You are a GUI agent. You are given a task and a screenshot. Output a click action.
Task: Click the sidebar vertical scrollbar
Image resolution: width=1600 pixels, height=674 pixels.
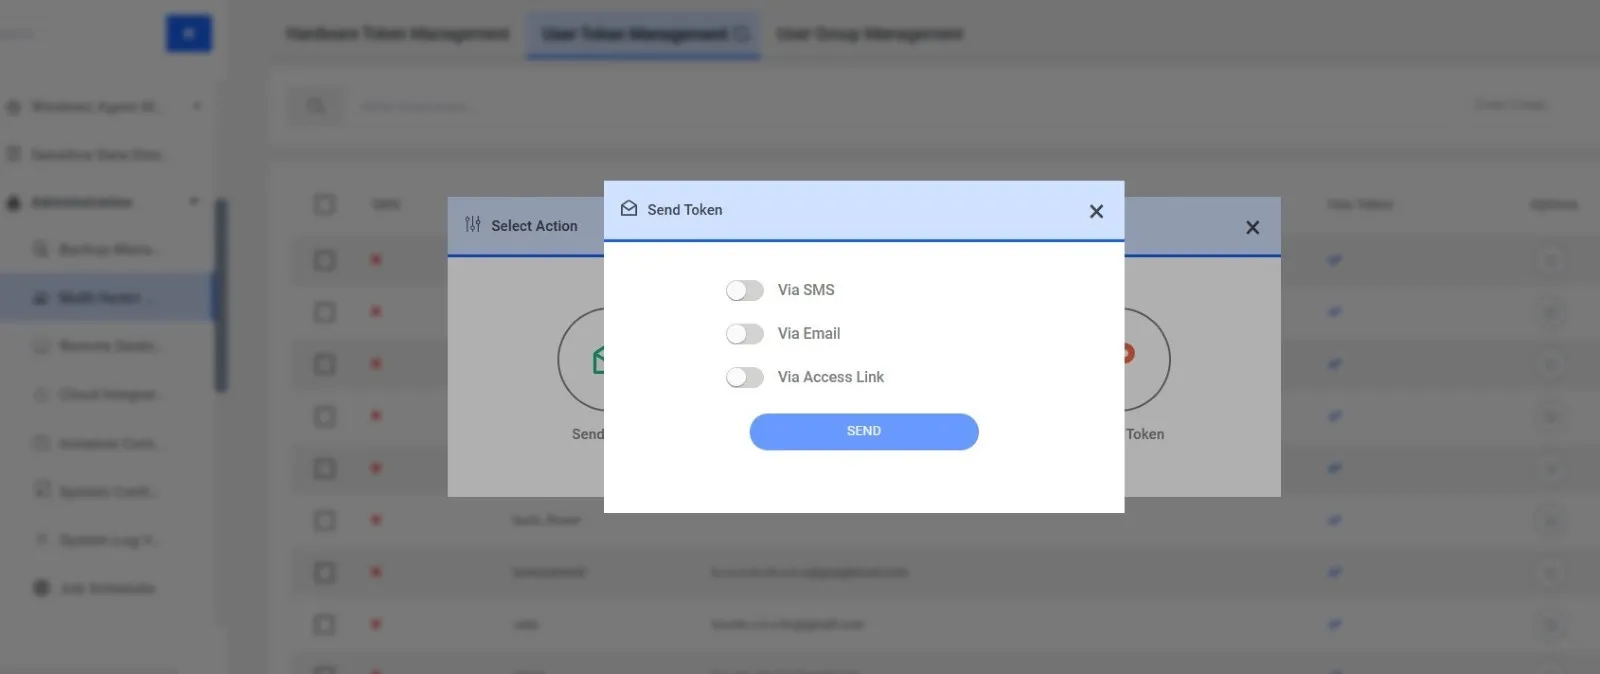point(221,295)
